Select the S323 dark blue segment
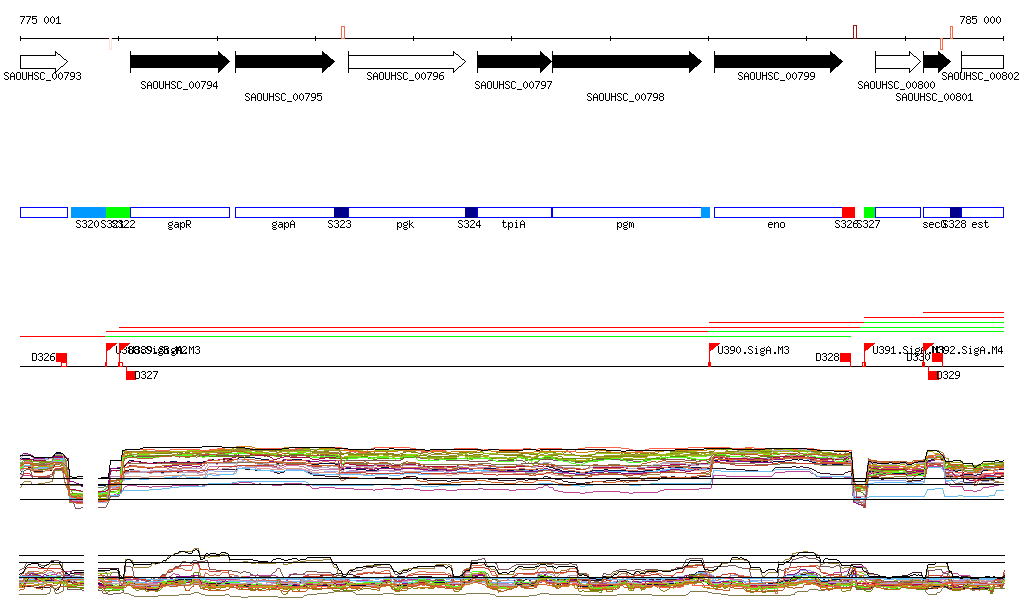The height and width of the screenshot is (611, 1024). click(x=341, y=213)
